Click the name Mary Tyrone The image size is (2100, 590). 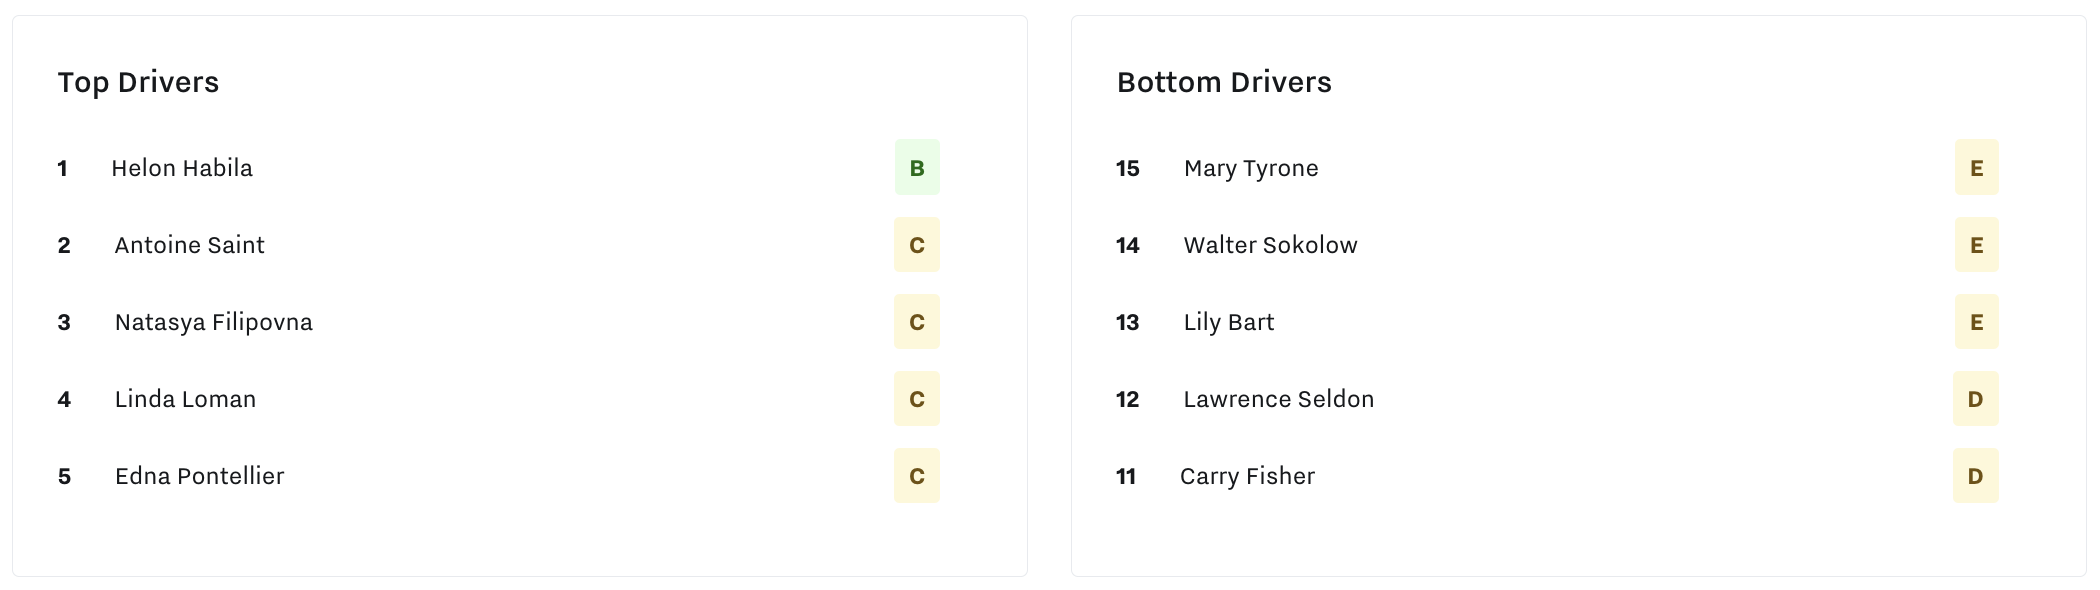(x=1250, y=168)
